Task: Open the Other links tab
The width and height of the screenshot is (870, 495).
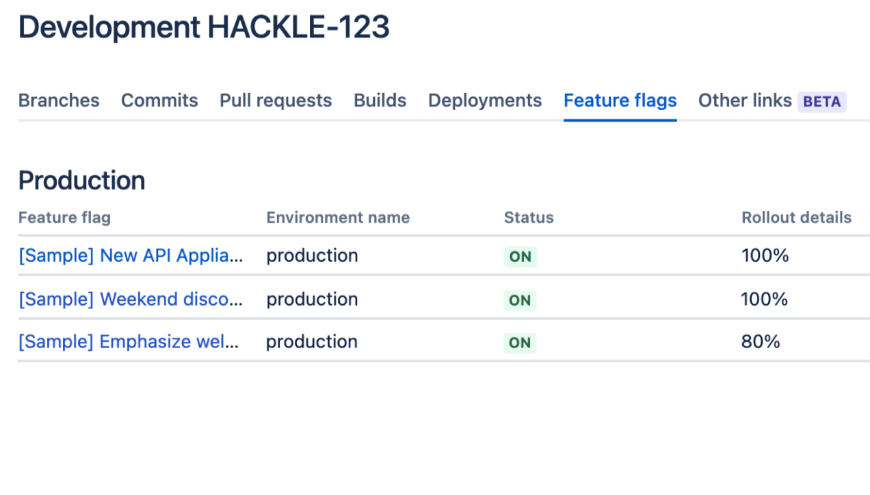Action: 745,100
